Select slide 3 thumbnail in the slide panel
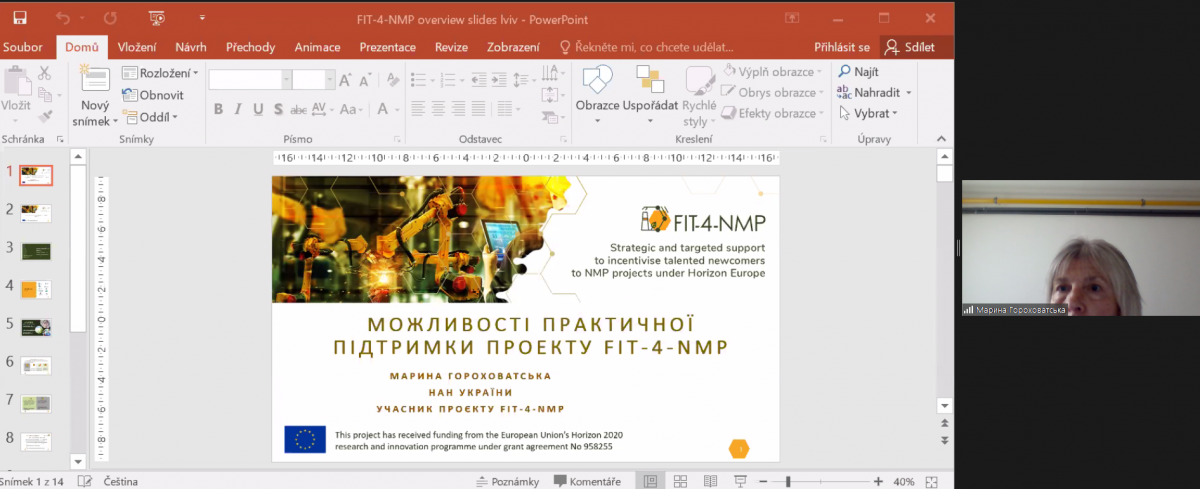 point(36,250)
